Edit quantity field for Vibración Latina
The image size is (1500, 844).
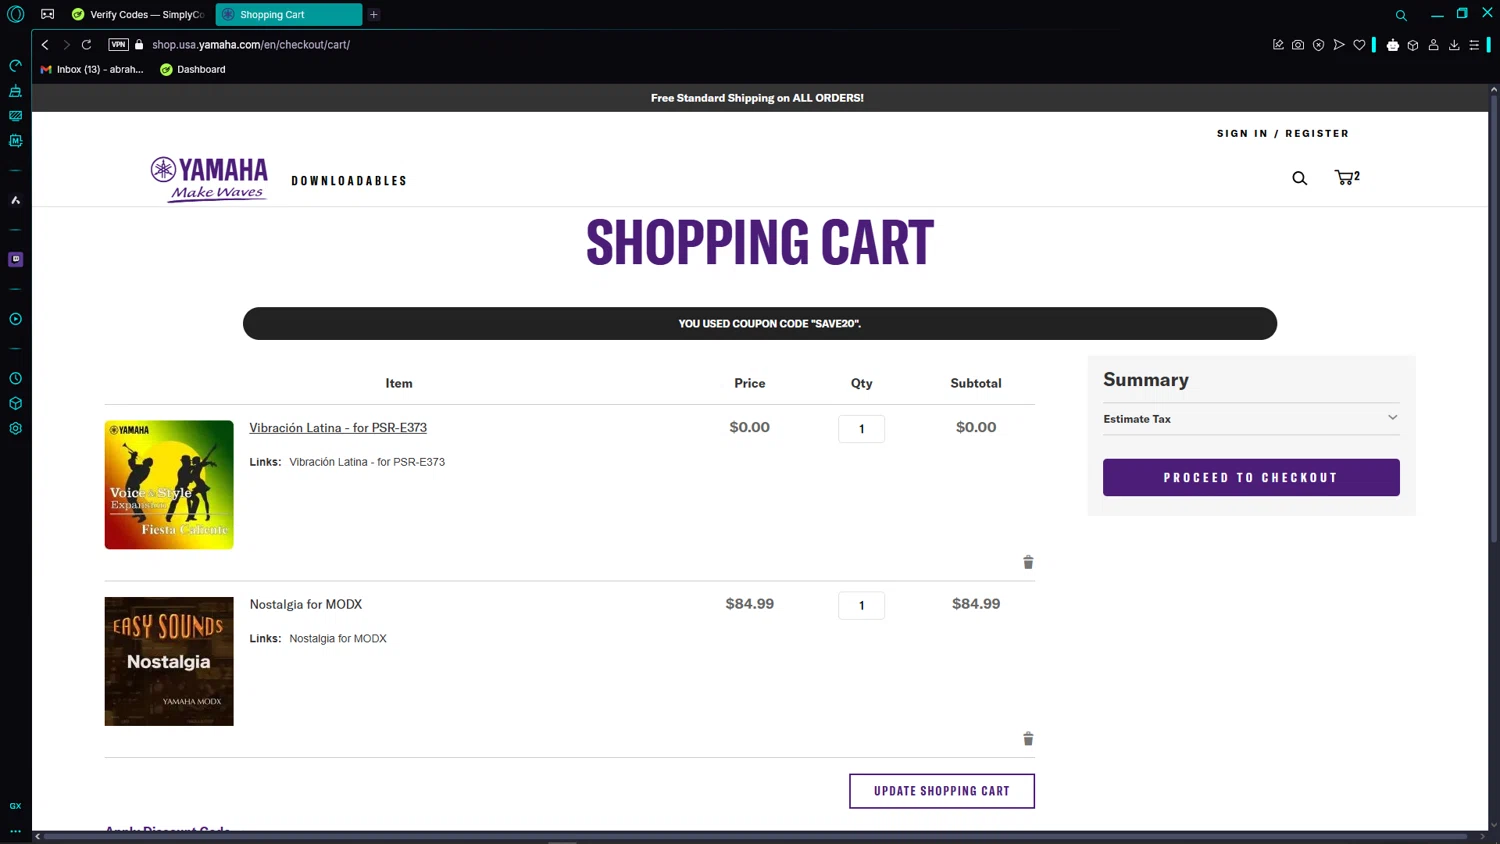coord(861,429)
